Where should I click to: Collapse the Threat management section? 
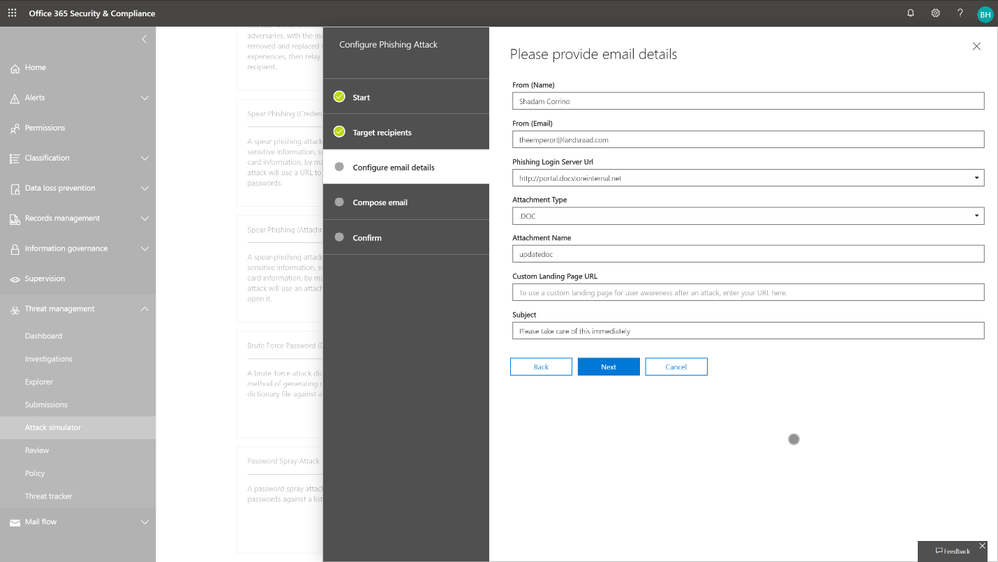[144, 309]
